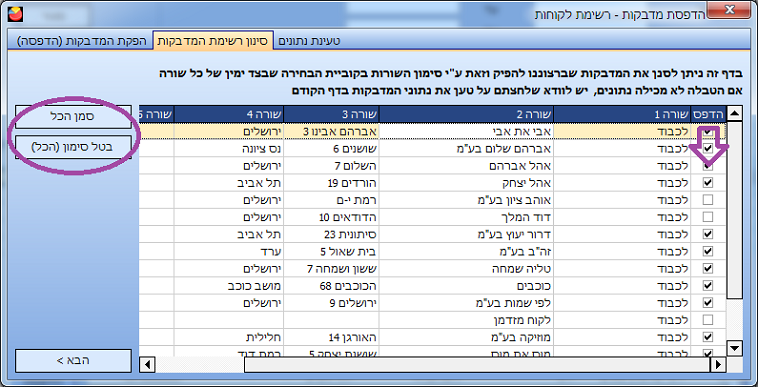Select the cell אהל אברהם
Screen dimensions: 758x387
click(x=466, y=166)
